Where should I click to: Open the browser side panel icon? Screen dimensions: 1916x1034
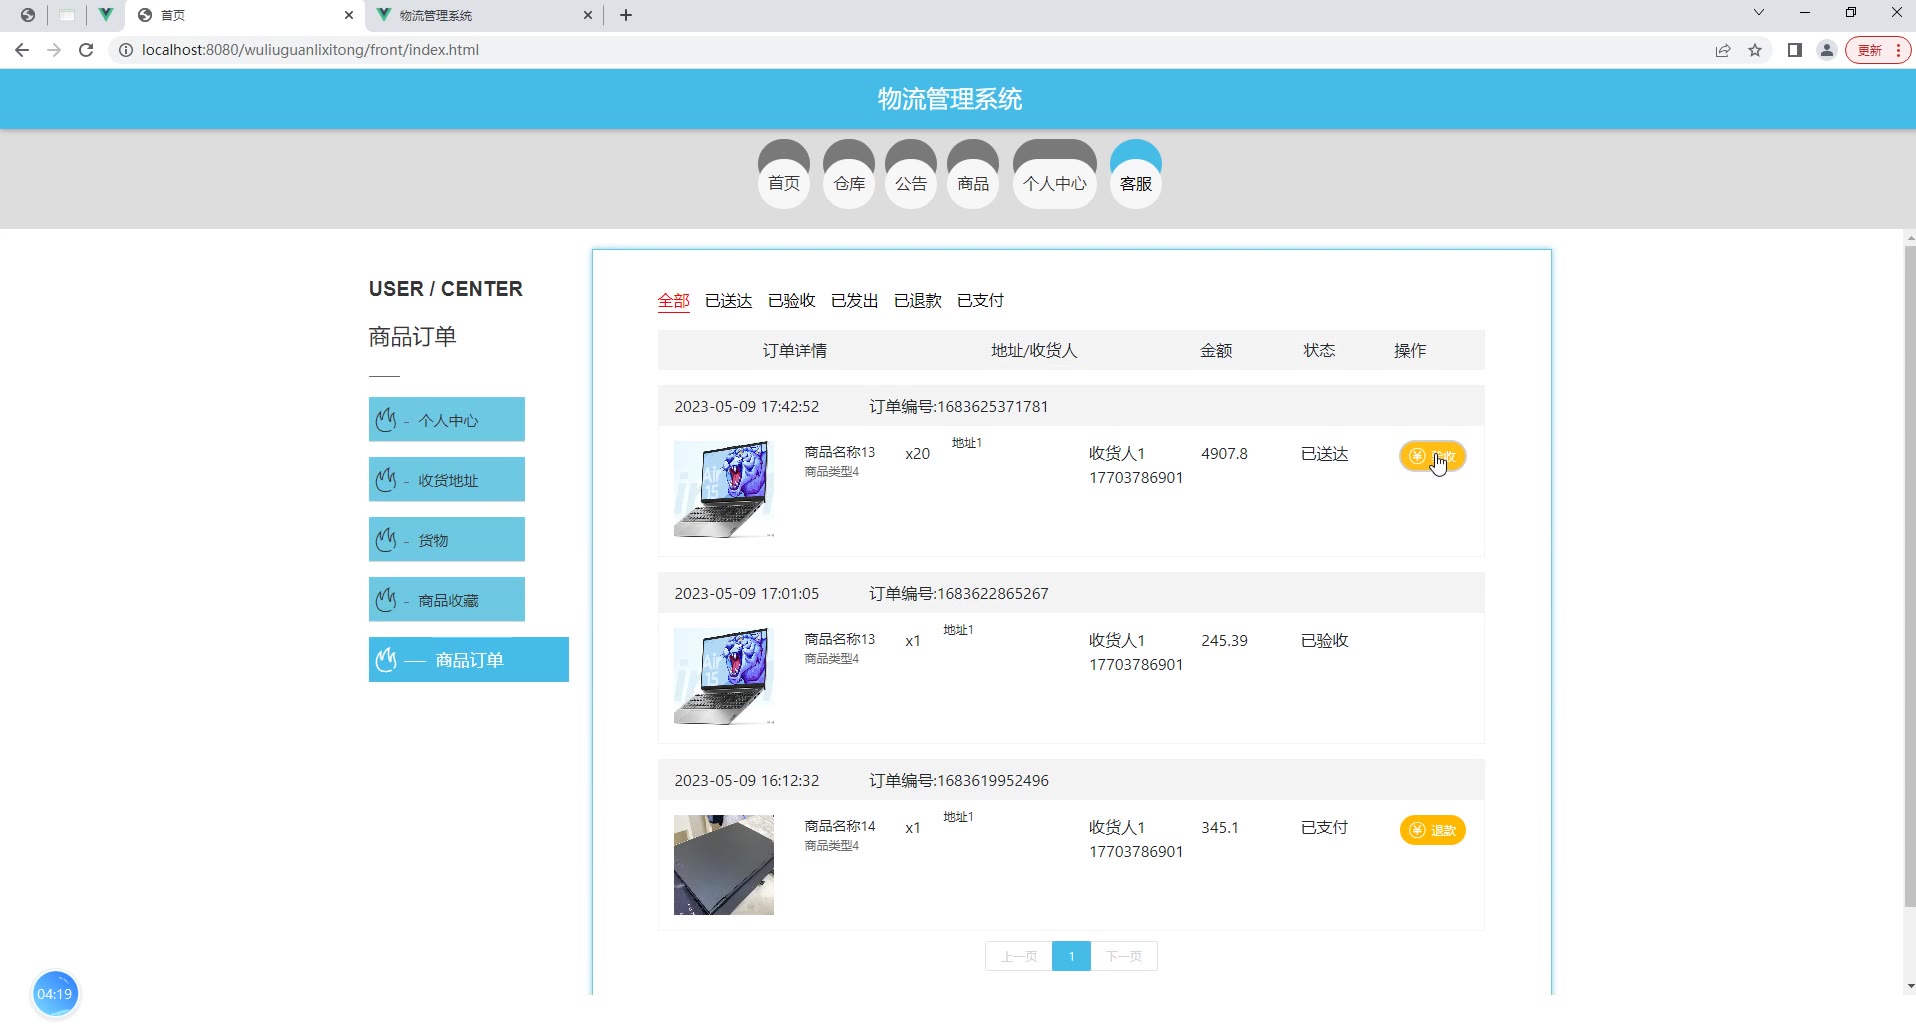[x=1795, y=50]
